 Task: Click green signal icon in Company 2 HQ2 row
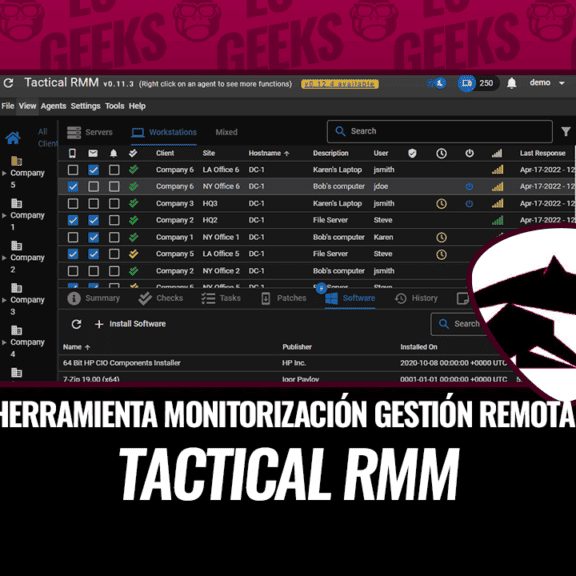click(x=497, y=220)
